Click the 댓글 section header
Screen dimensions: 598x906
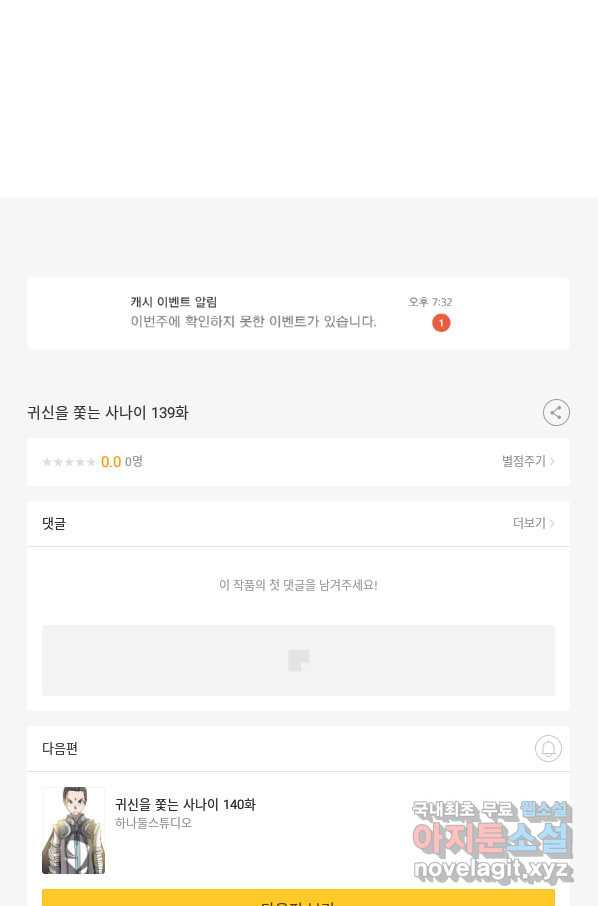click(x=54, y=523)
